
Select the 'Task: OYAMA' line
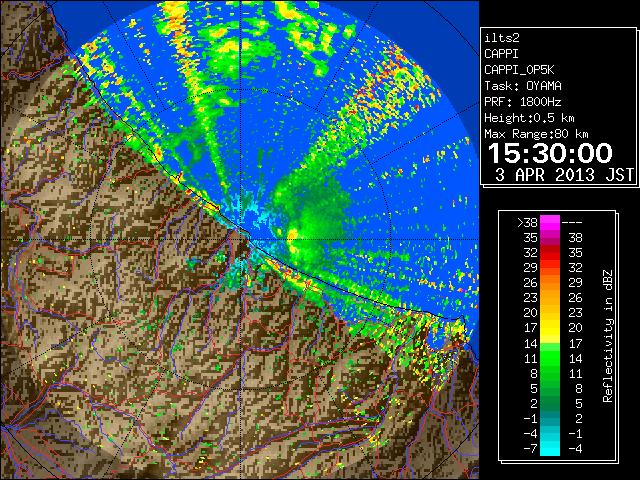tap(522, 86)
